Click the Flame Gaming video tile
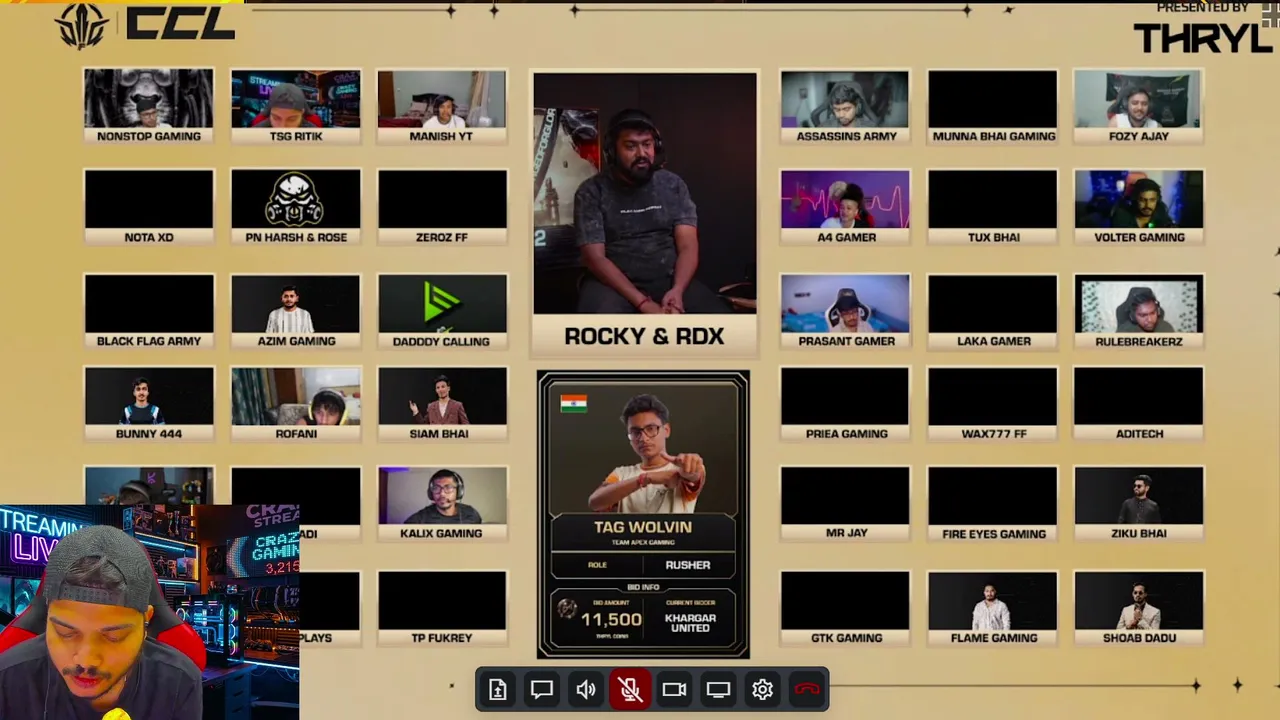1280x720 pixels. [x=992, y=608]
